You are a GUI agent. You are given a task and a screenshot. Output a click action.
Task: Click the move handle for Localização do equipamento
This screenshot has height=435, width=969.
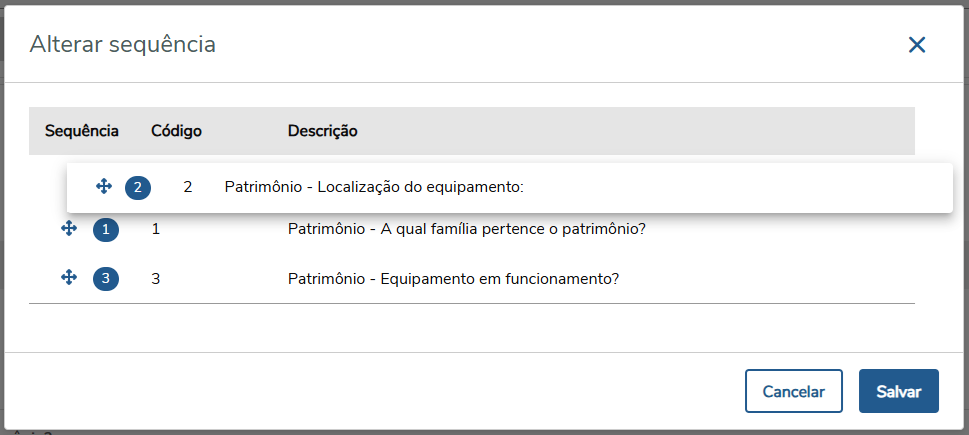tap(104, 186)
